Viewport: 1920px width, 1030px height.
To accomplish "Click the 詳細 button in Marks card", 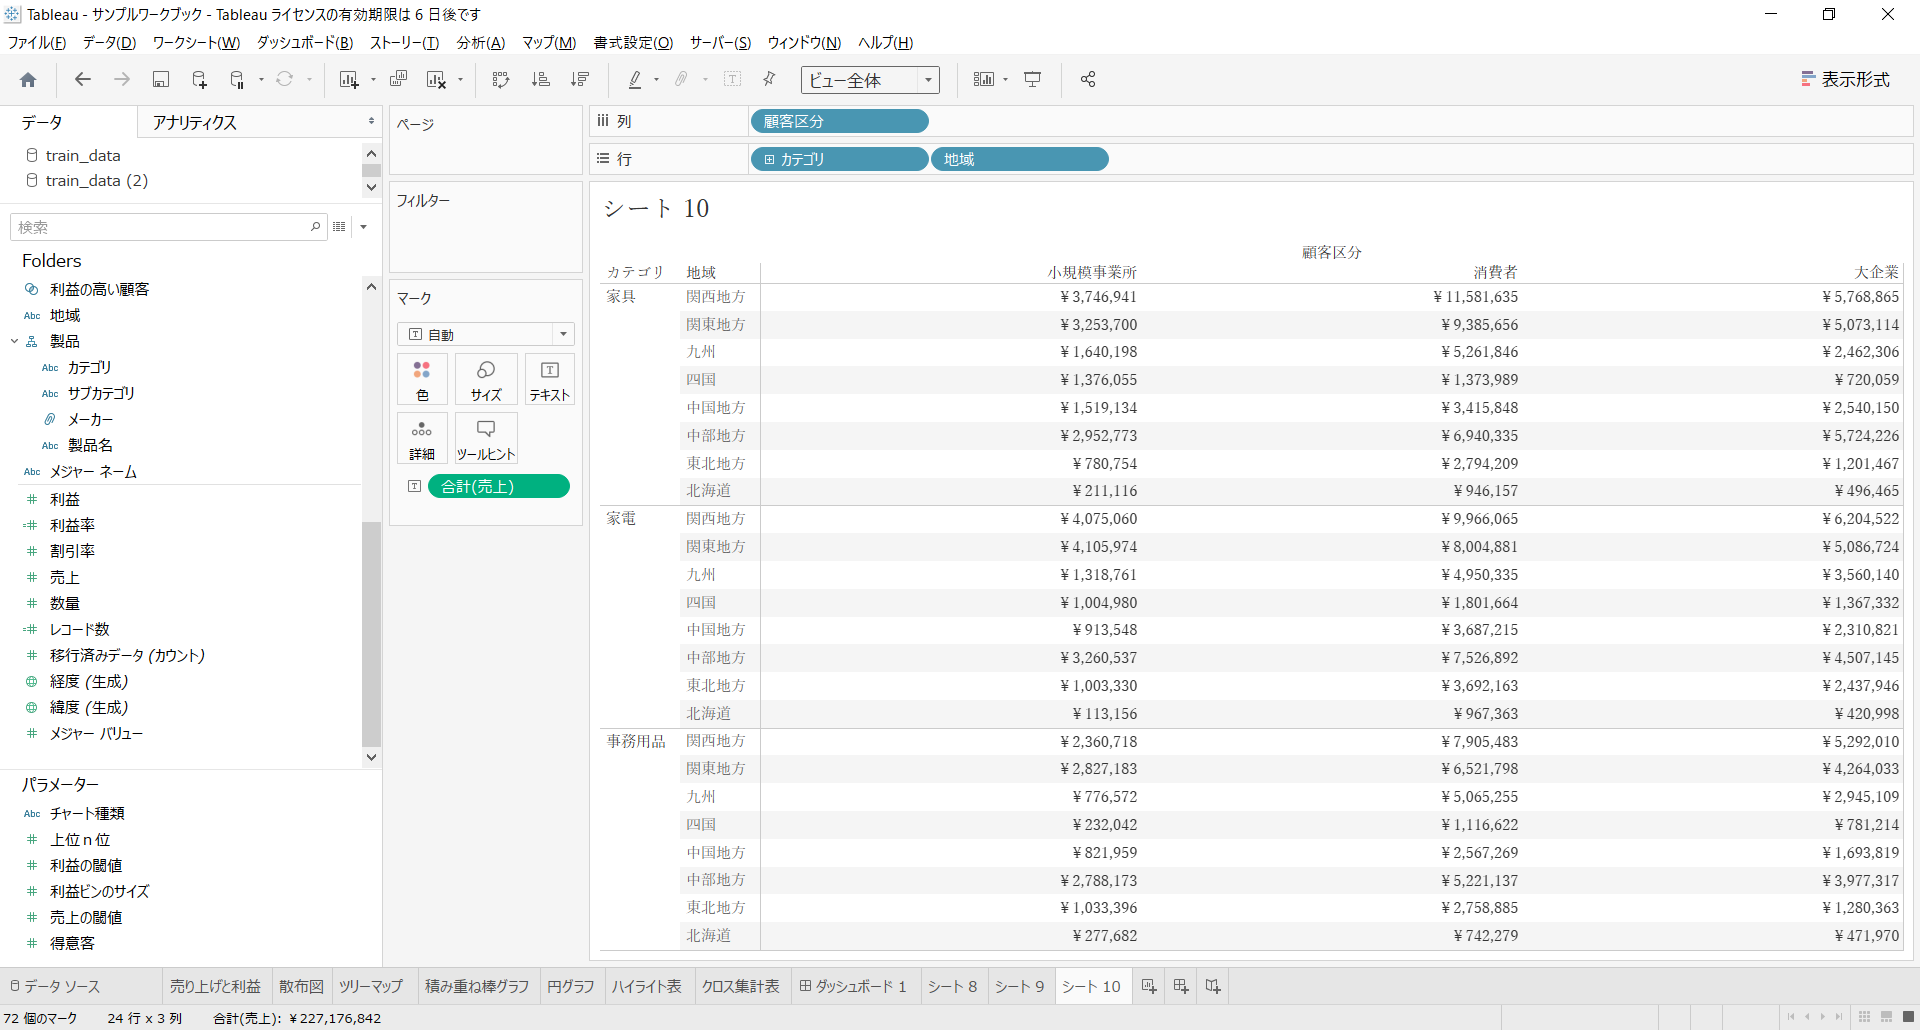I will (422, 439).
